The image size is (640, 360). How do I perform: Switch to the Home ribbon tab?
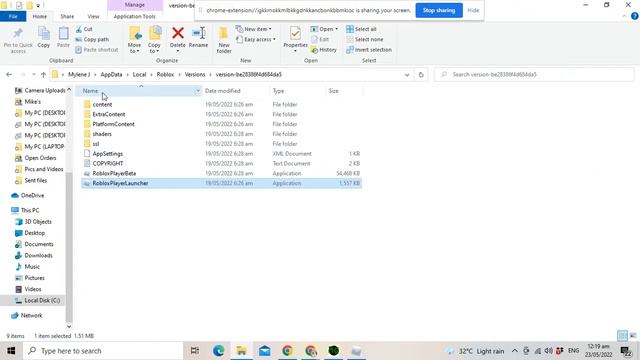(x=40, y=16)
